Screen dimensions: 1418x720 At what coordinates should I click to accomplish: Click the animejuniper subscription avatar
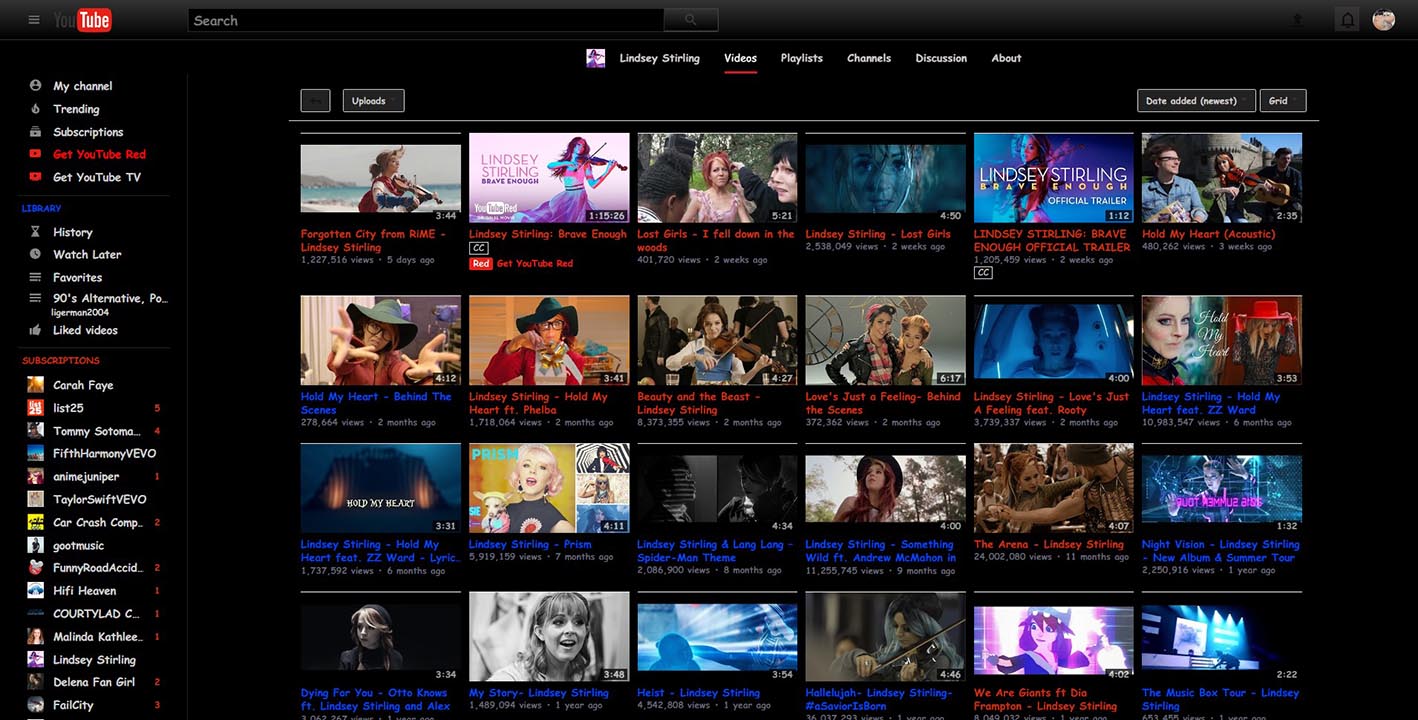pos(36,477)
